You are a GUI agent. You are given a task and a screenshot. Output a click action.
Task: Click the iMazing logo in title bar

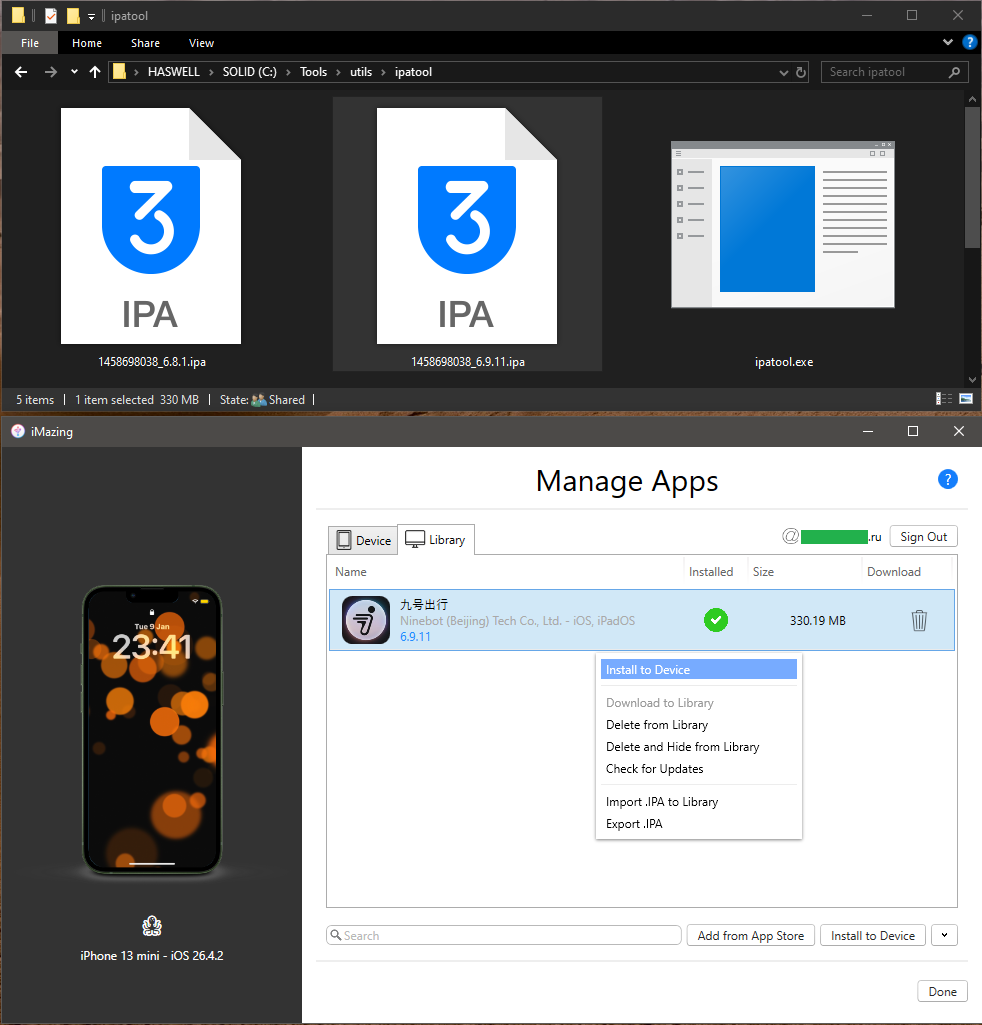[x=18, y=431]
